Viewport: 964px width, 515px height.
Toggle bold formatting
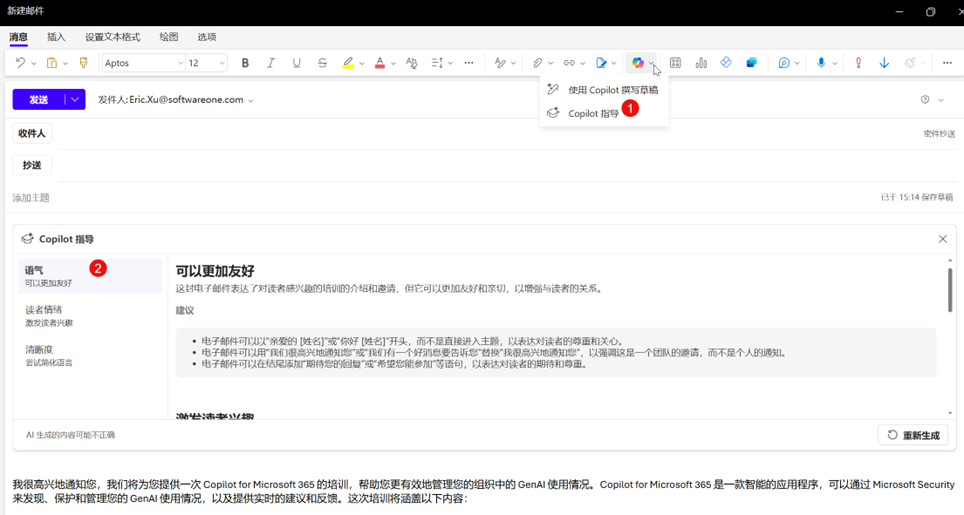pos(245,63)
